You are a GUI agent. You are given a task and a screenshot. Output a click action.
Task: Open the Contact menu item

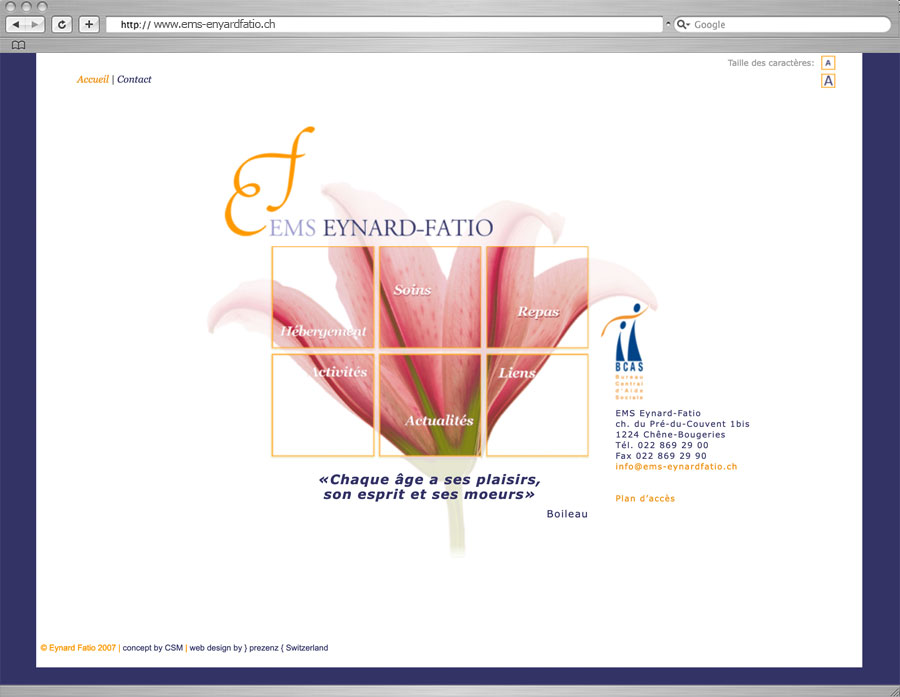(134, 79)
